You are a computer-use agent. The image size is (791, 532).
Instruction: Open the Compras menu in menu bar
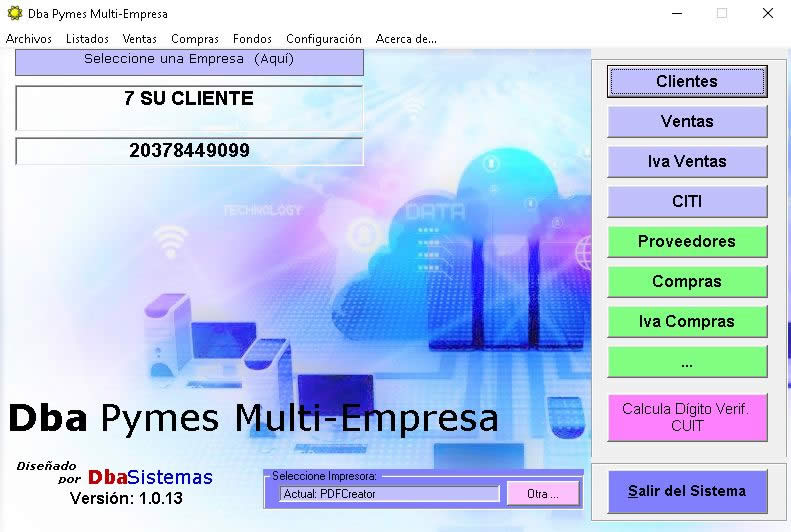[x=195, y=39]
